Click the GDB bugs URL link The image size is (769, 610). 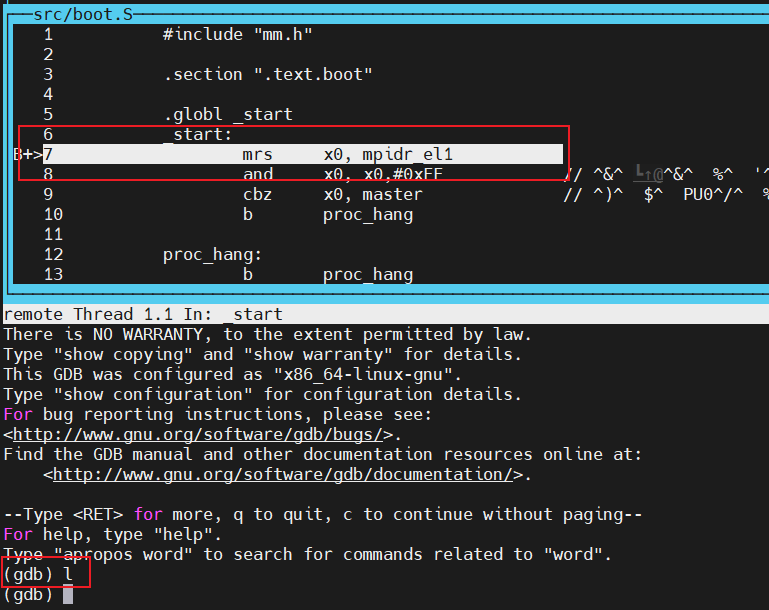tap(198, 434)
